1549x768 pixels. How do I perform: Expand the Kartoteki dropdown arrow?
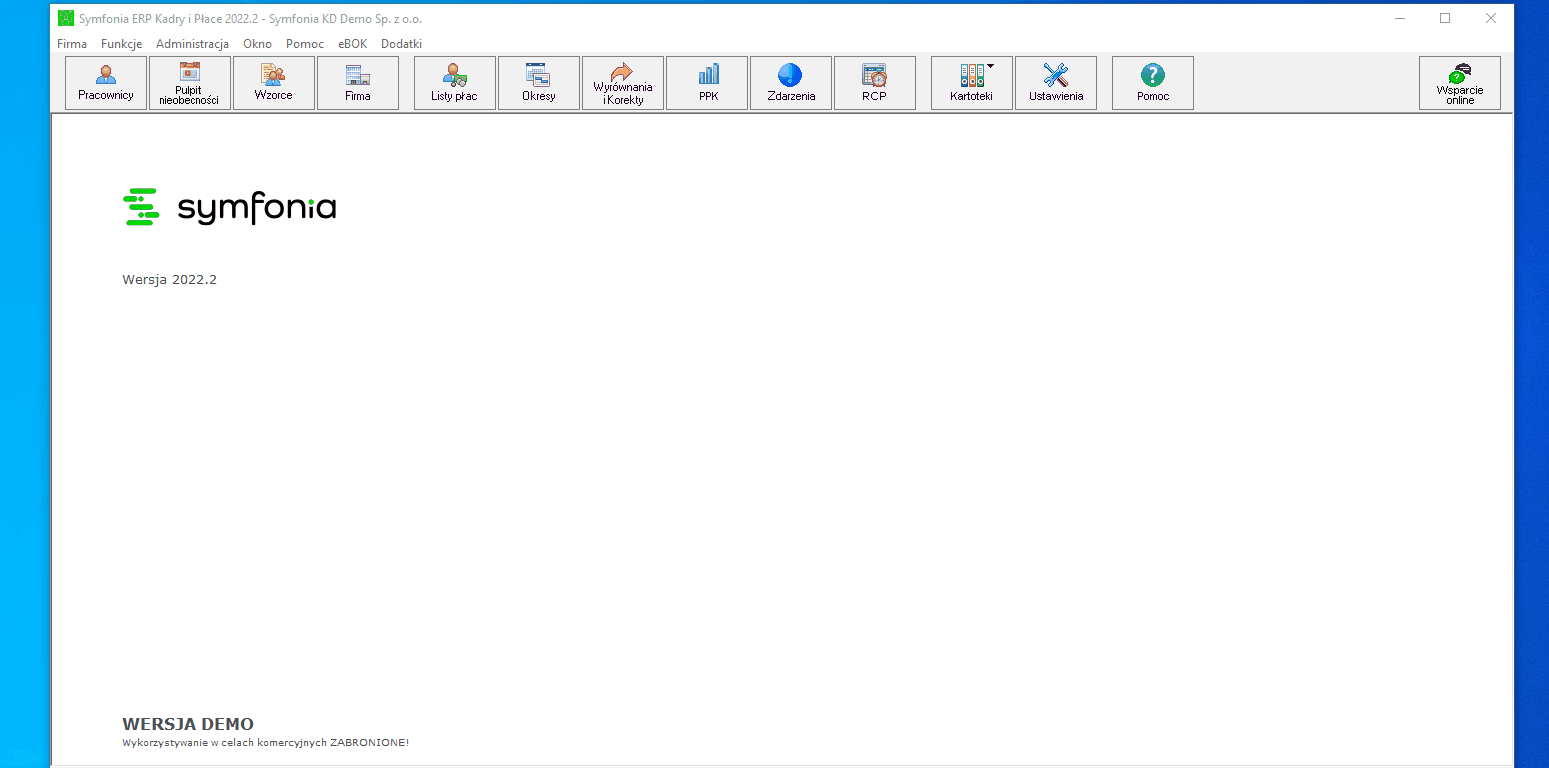tap(990, 66)
